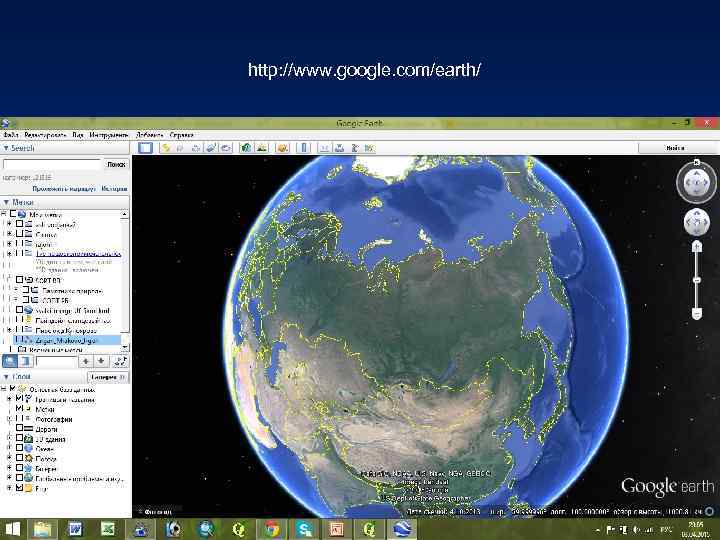Toggle the sidebar panel toolbar button
Screen dimensions: 720x540
coord(145,148)
